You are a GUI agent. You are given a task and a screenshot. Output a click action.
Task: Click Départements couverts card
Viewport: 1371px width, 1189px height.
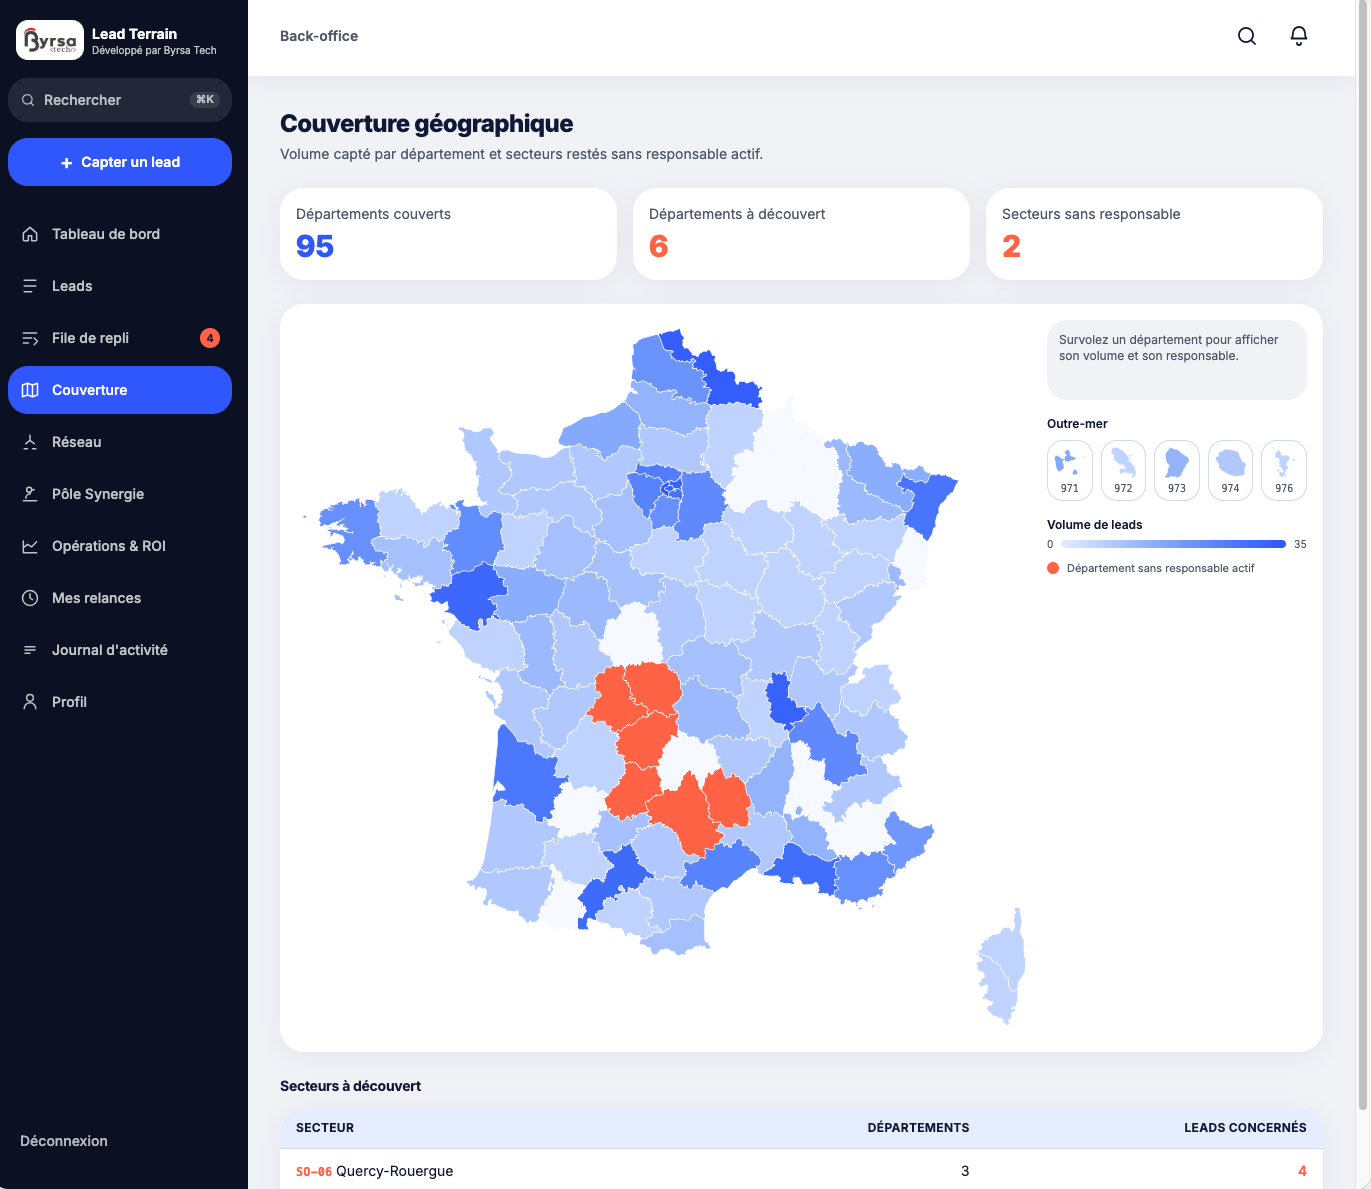448,234
